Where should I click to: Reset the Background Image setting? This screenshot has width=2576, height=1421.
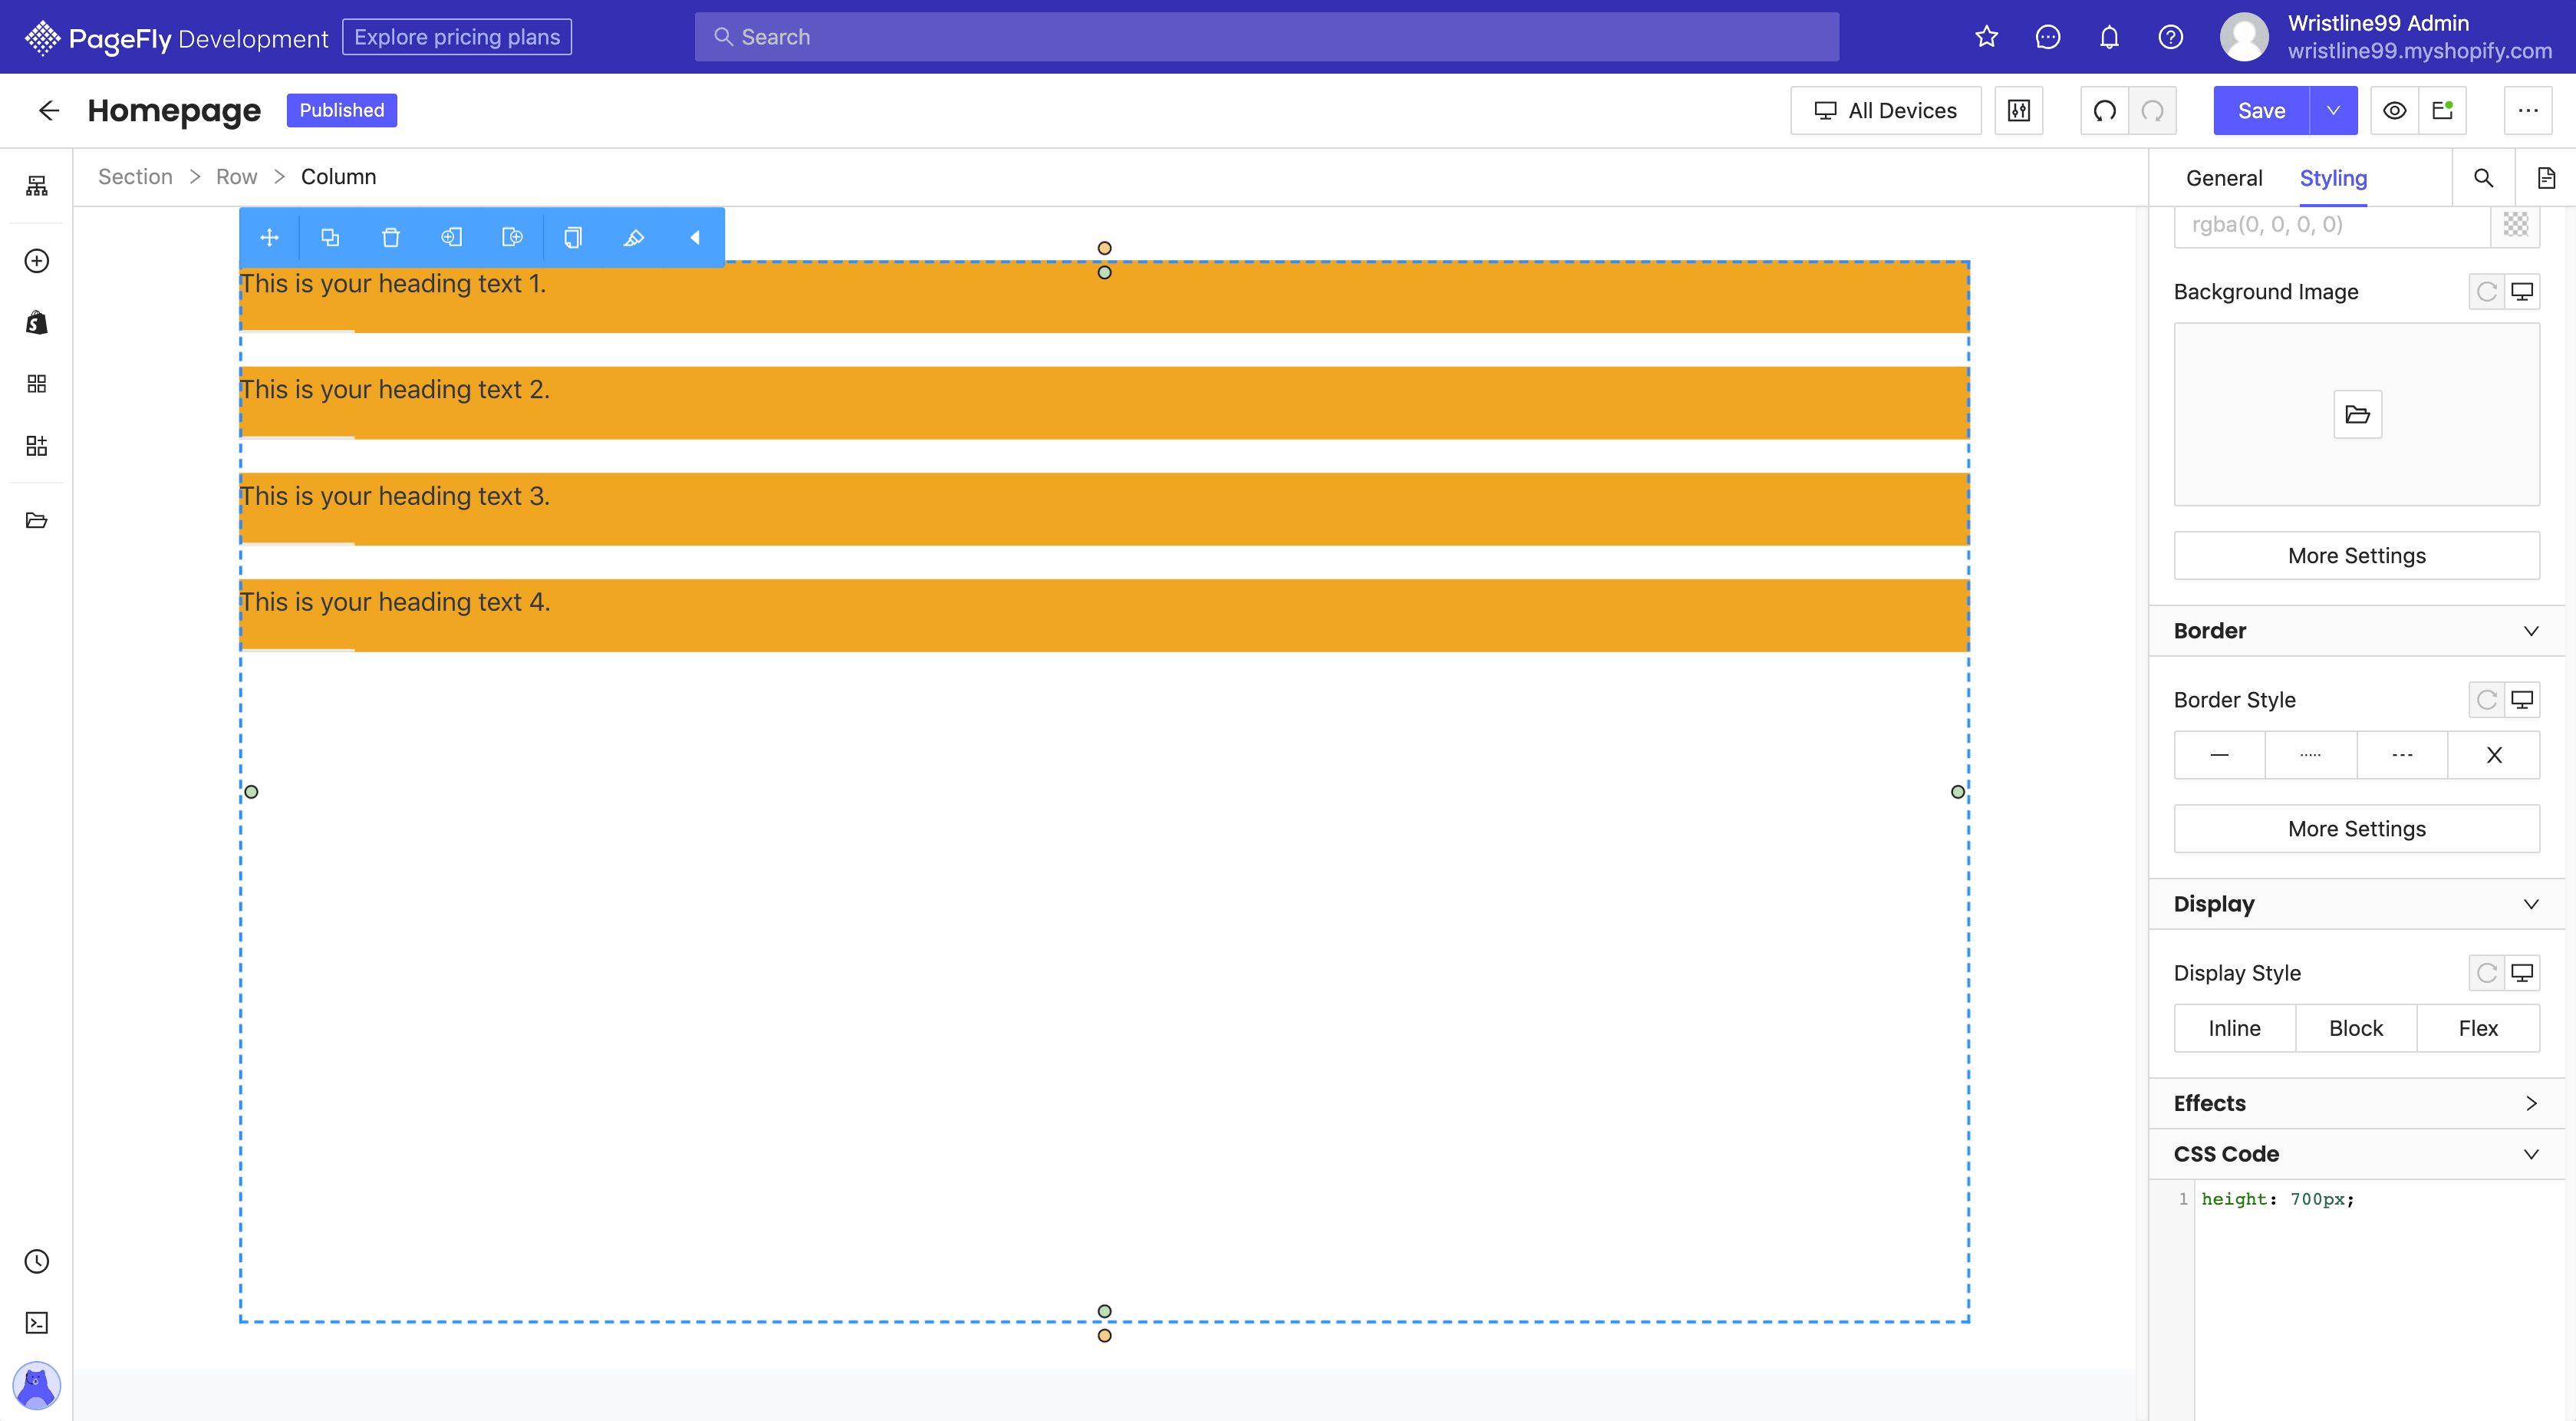point(2487,292)
